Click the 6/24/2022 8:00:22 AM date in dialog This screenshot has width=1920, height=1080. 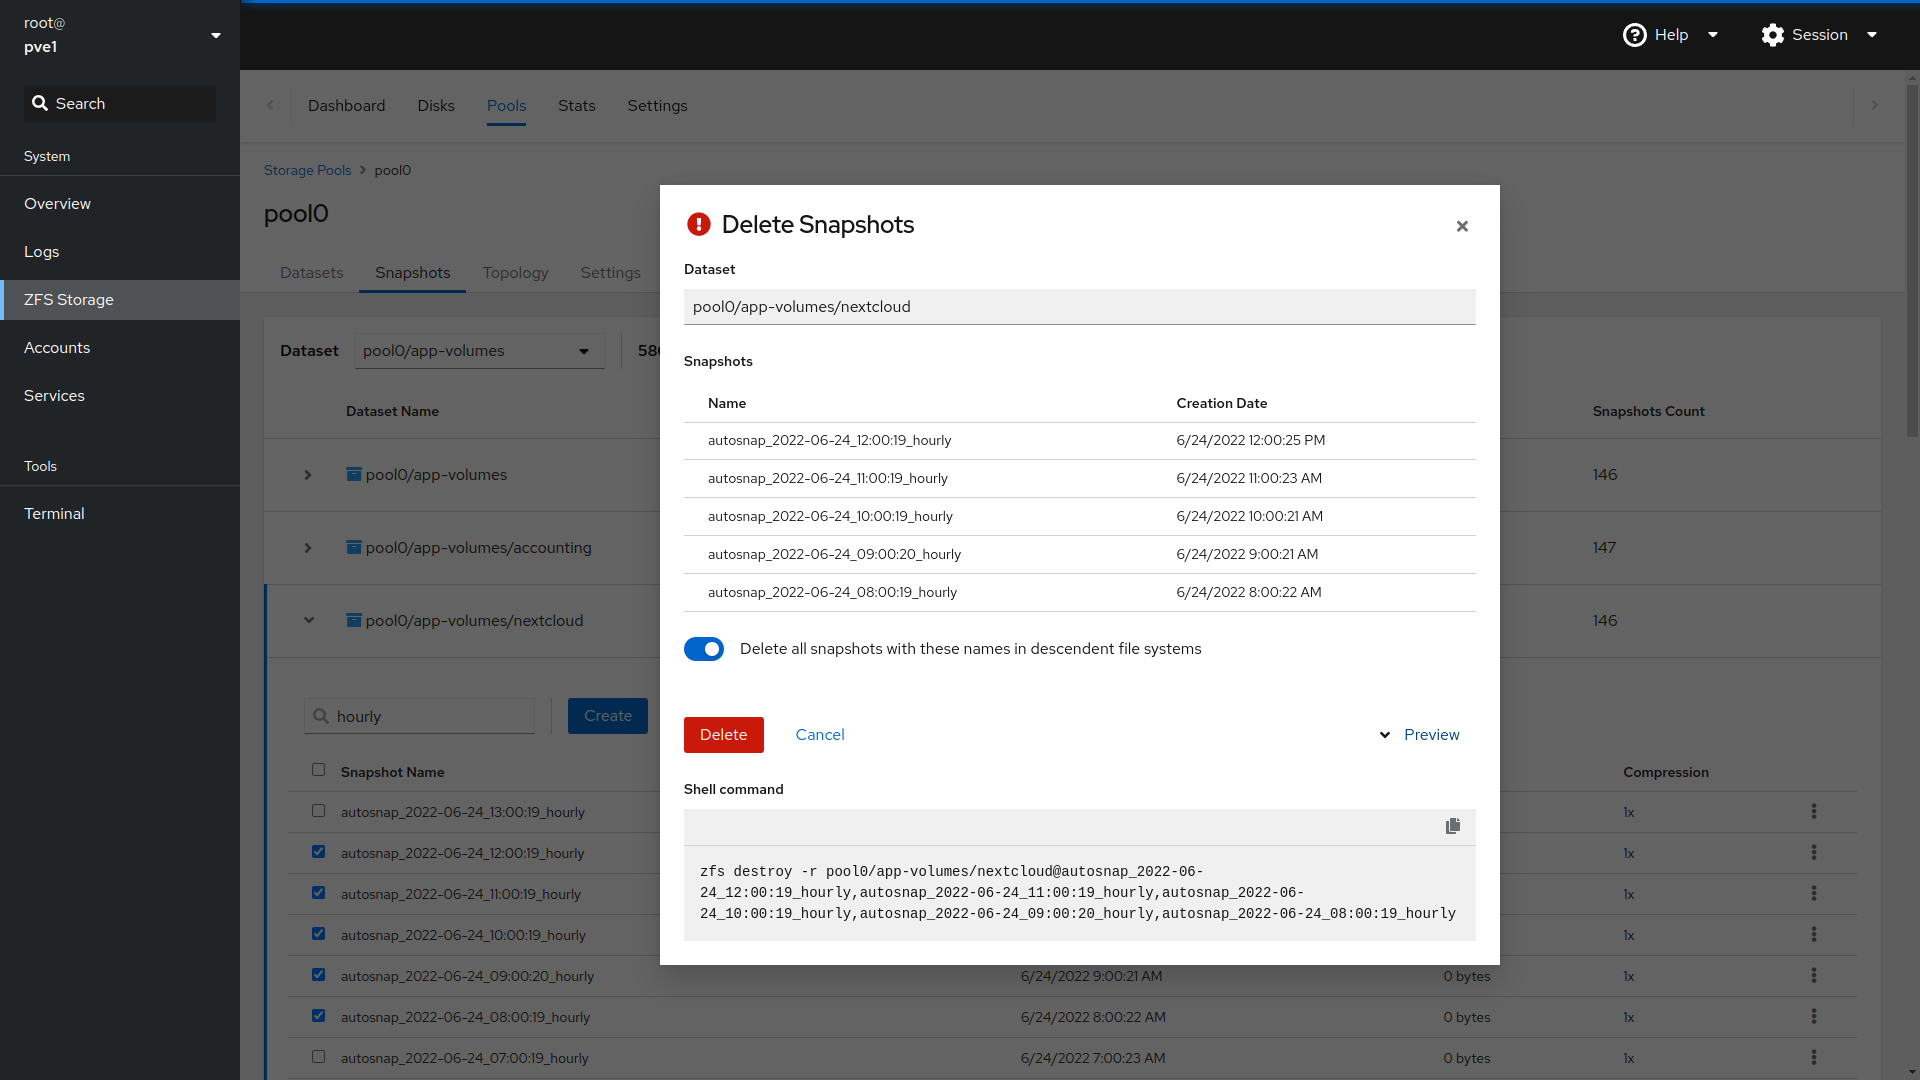(1249, 593)
